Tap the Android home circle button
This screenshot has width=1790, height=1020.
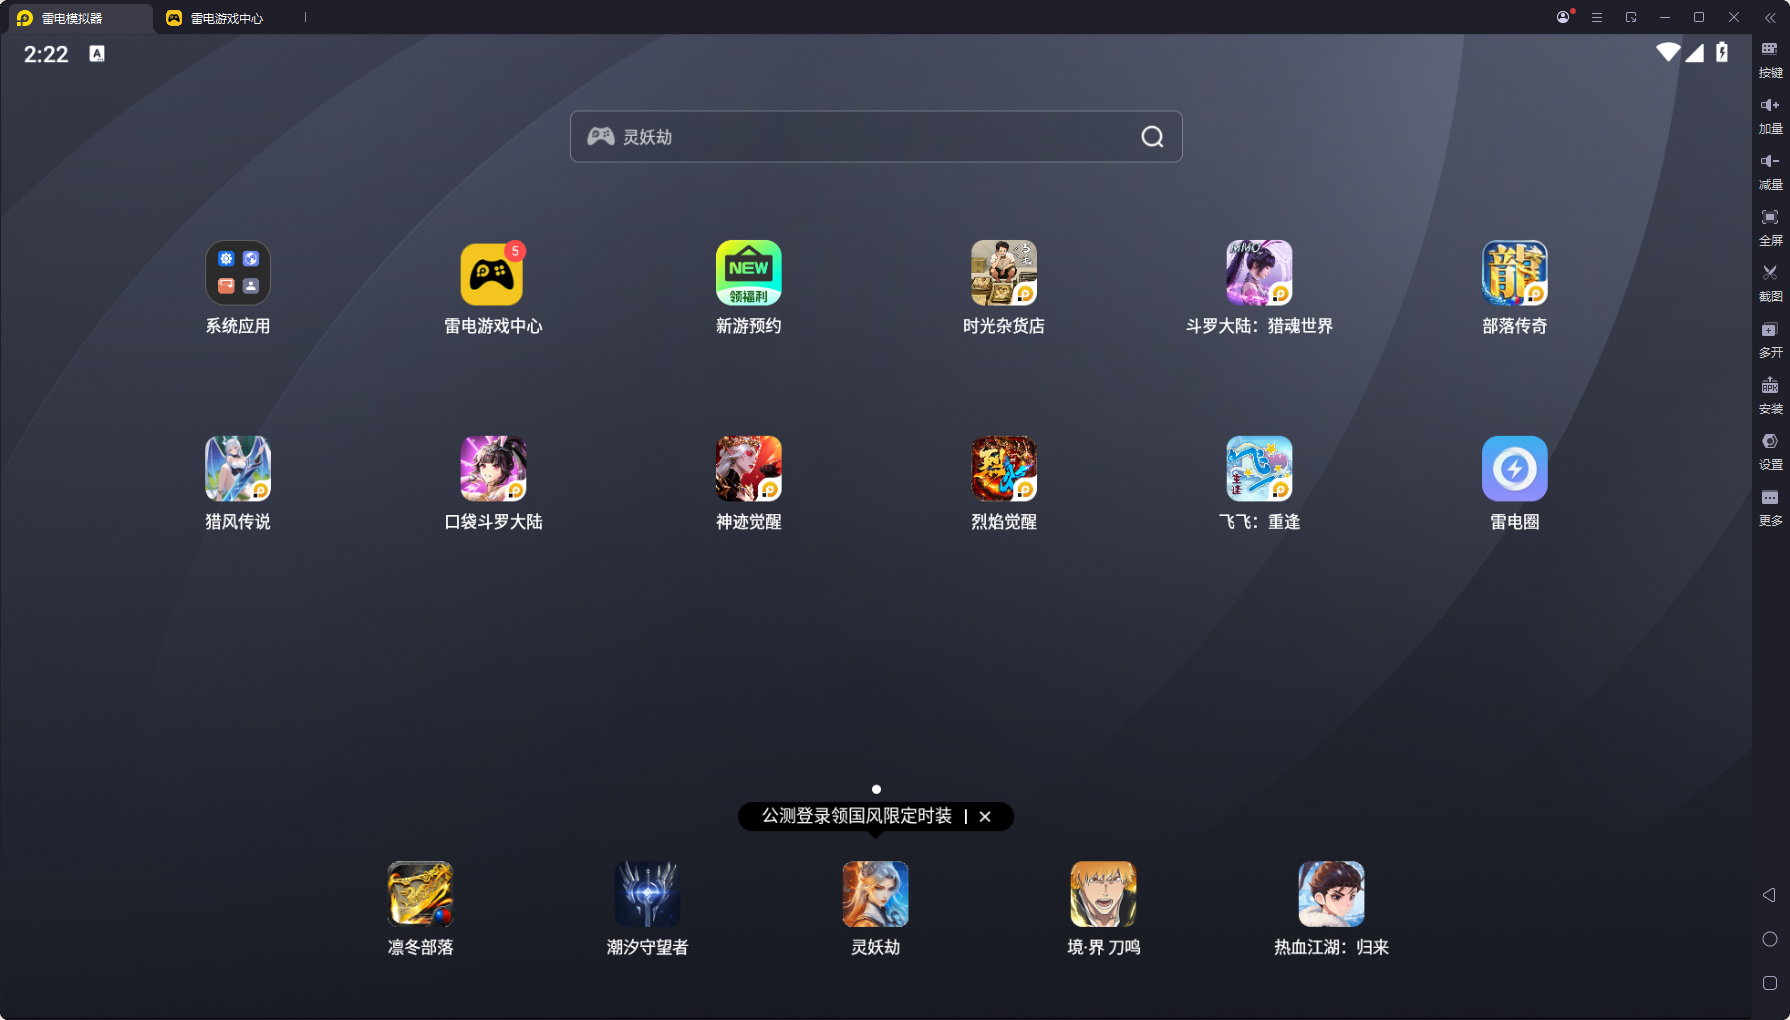tap(1769, 939)
